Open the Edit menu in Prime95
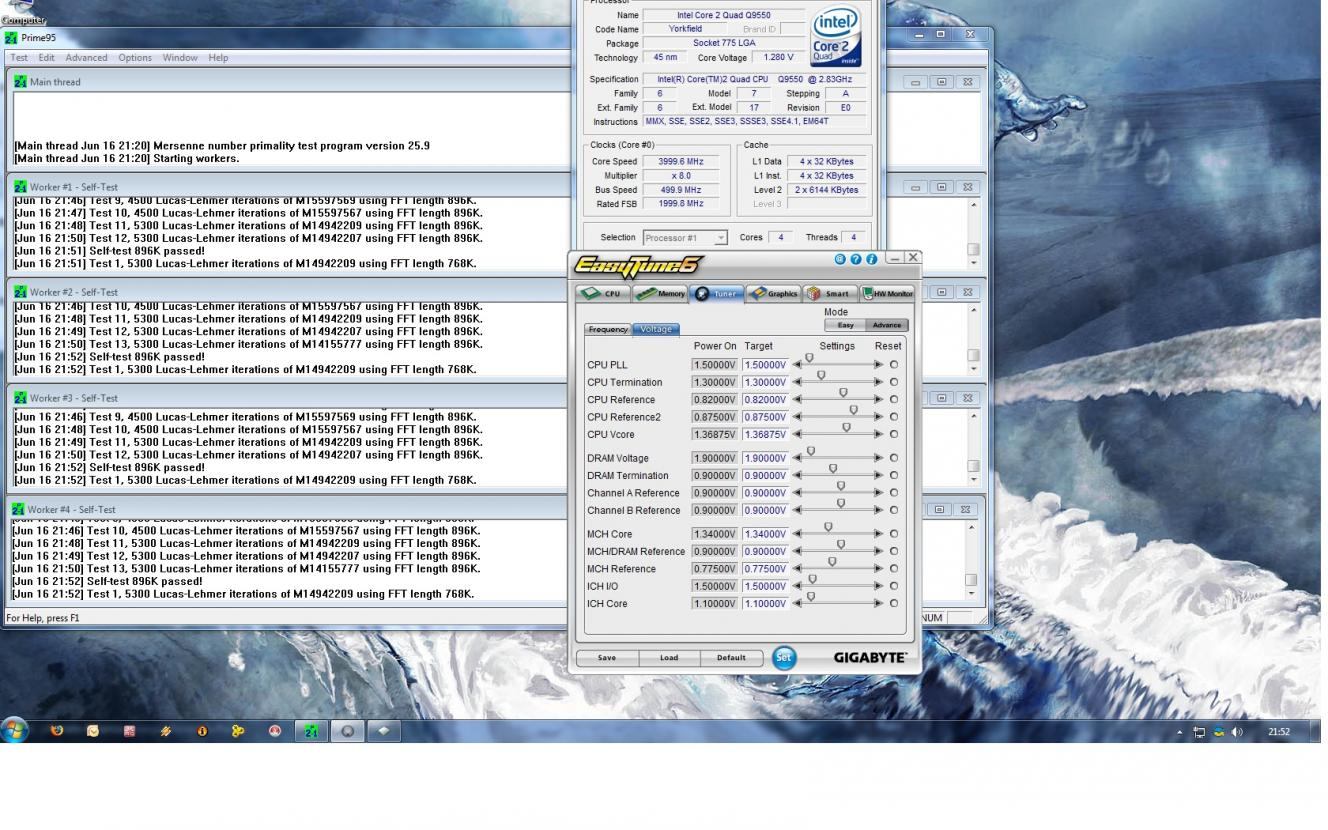The height and width of the screenshot is (830, 1328). 46,58
